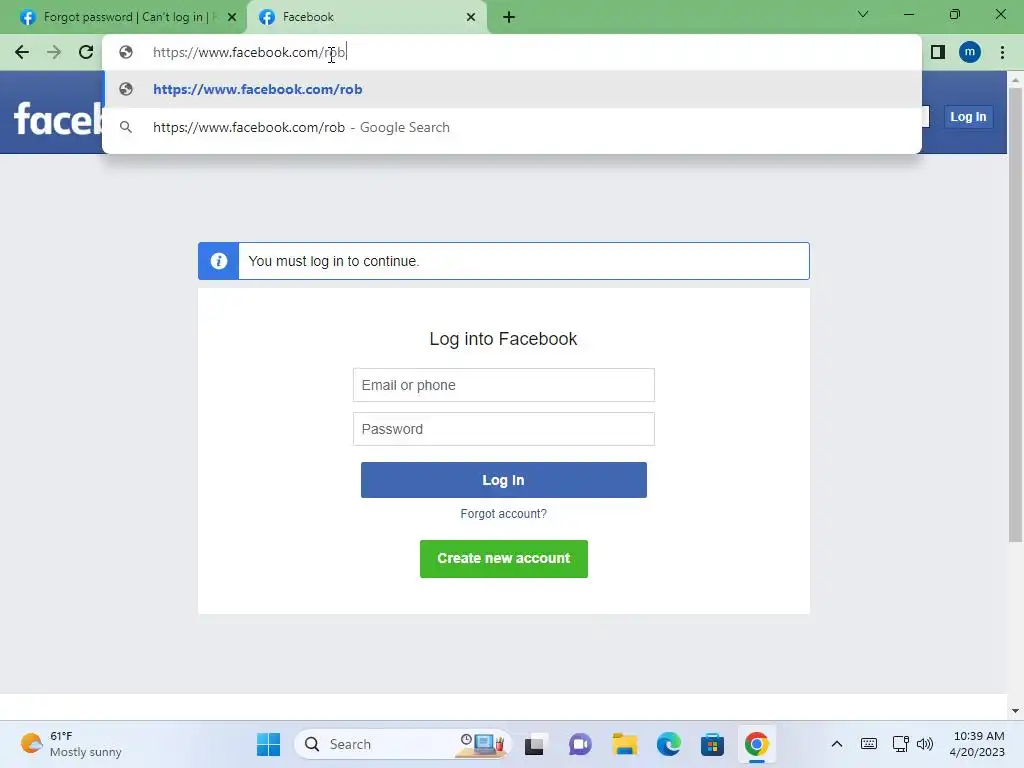Image resolution: width=1024 pixels, height=768 pixels.
Task: Click the blue Log In form button
Action: coord(504,480)
